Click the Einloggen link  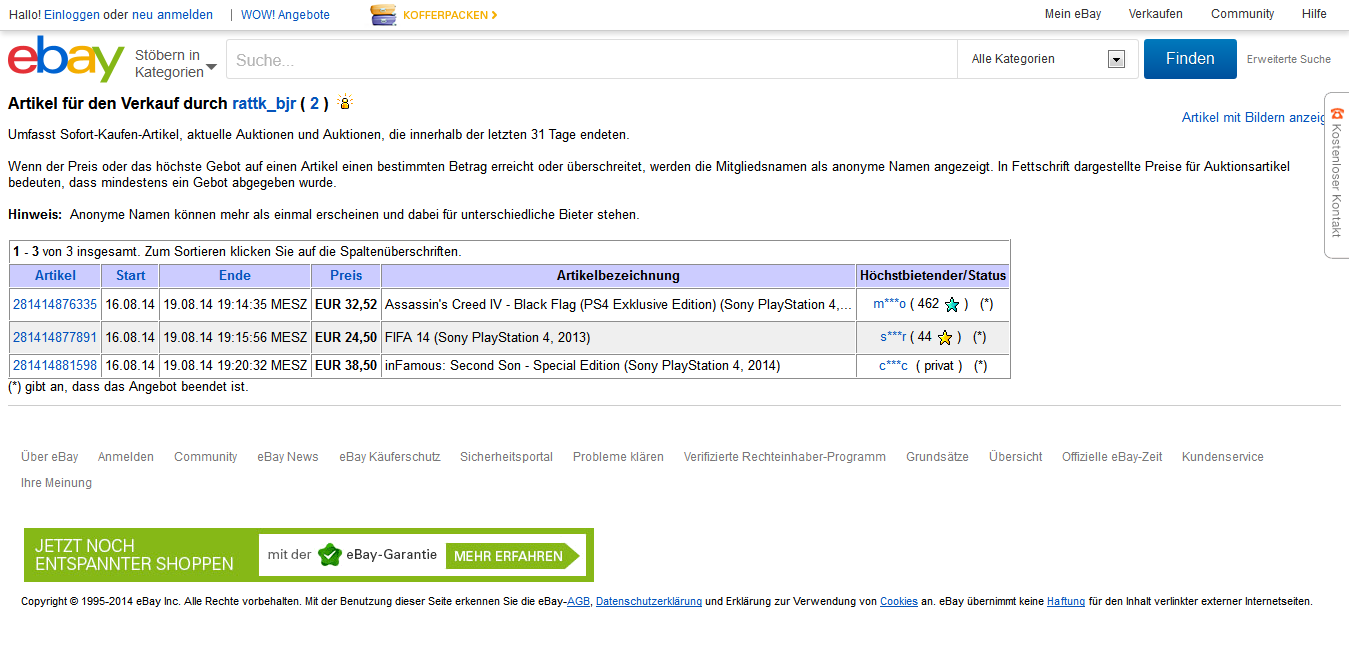coord(71,15)
